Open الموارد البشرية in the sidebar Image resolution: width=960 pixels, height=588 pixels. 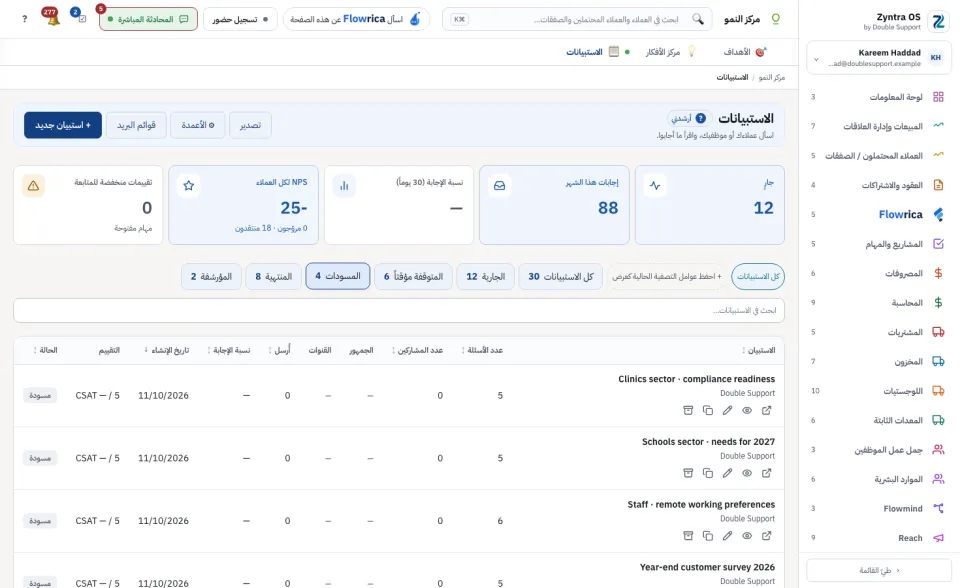click(879, 479)
